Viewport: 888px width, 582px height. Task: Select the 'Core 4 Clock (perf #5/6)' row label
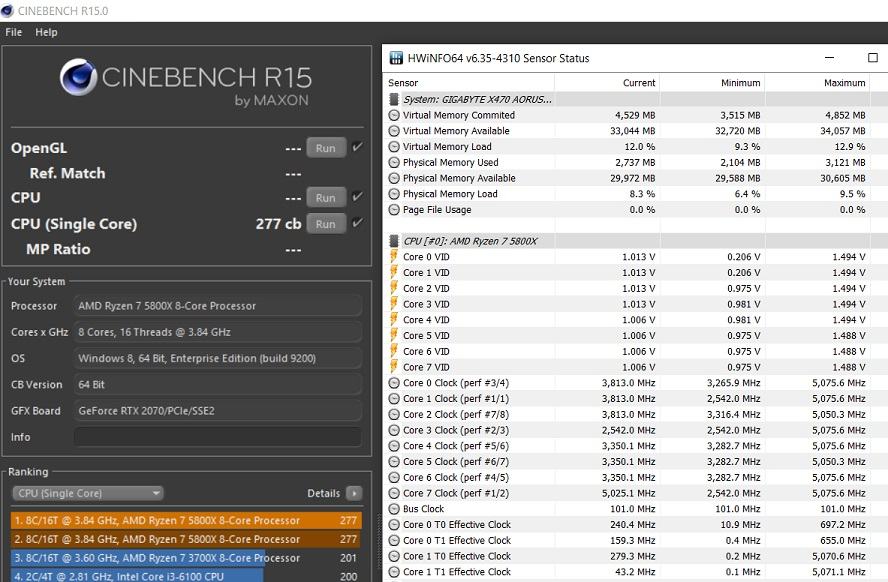pyautogui.click(x=456, y=446)
